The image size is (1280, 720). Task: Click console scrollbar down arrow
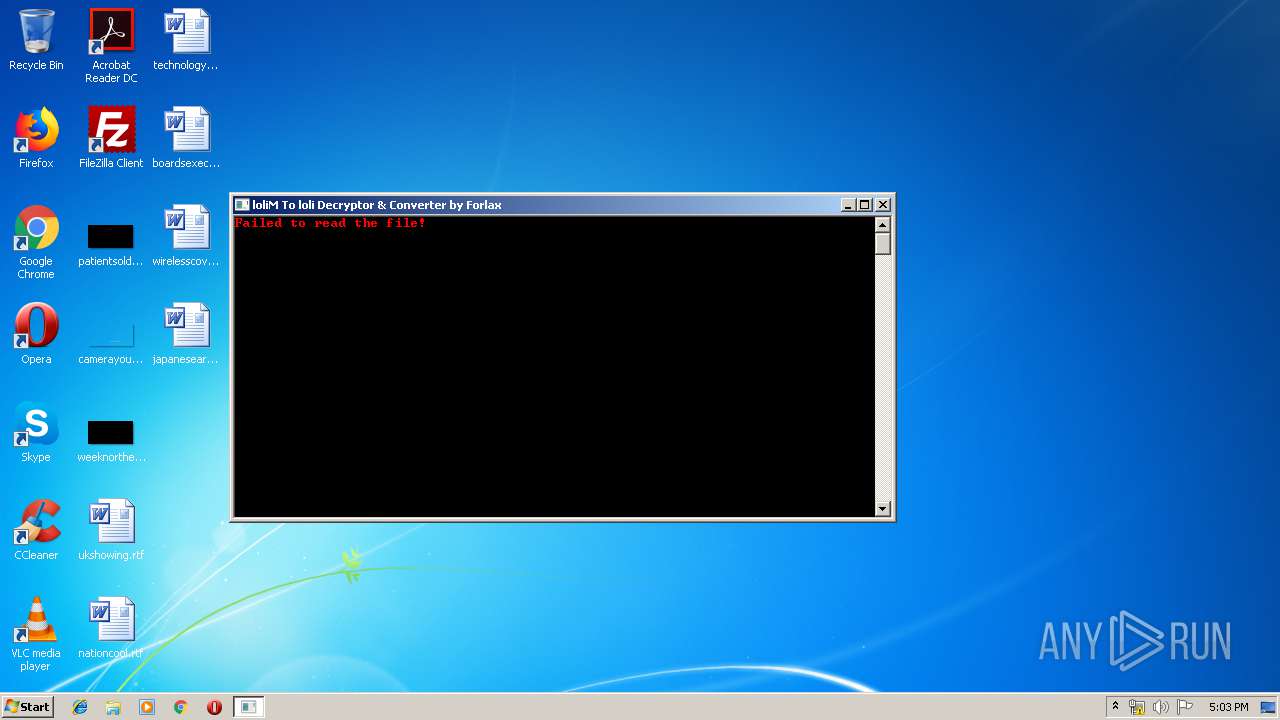pos(883,508)
